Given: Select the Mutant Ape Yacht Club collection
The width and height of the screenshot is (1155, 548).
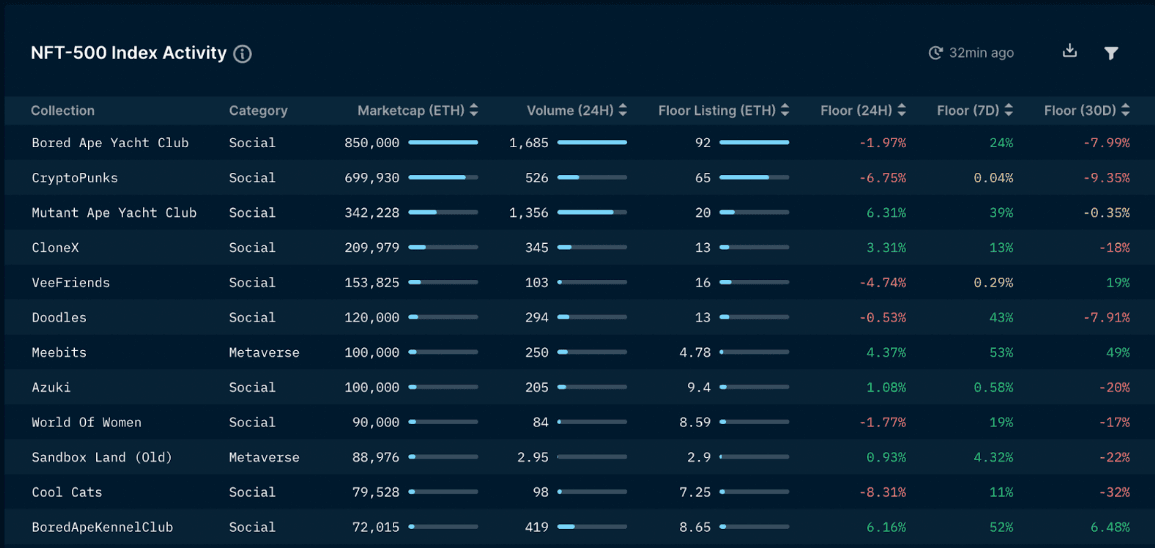Looking at the screenshot, I should click(114, 213).
